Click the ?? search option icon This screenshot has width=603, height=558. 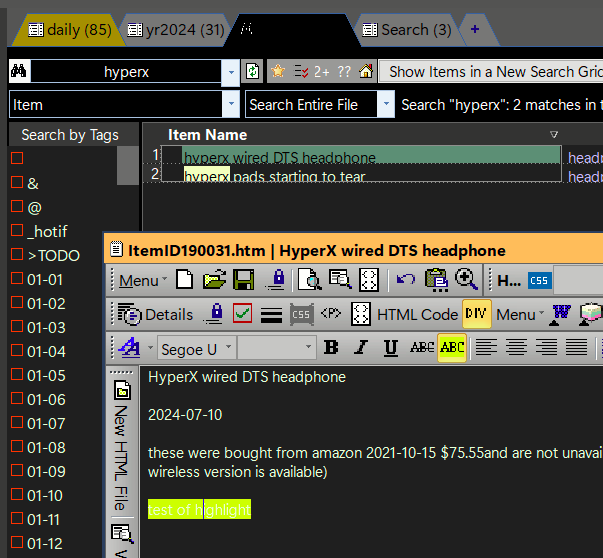344,72
